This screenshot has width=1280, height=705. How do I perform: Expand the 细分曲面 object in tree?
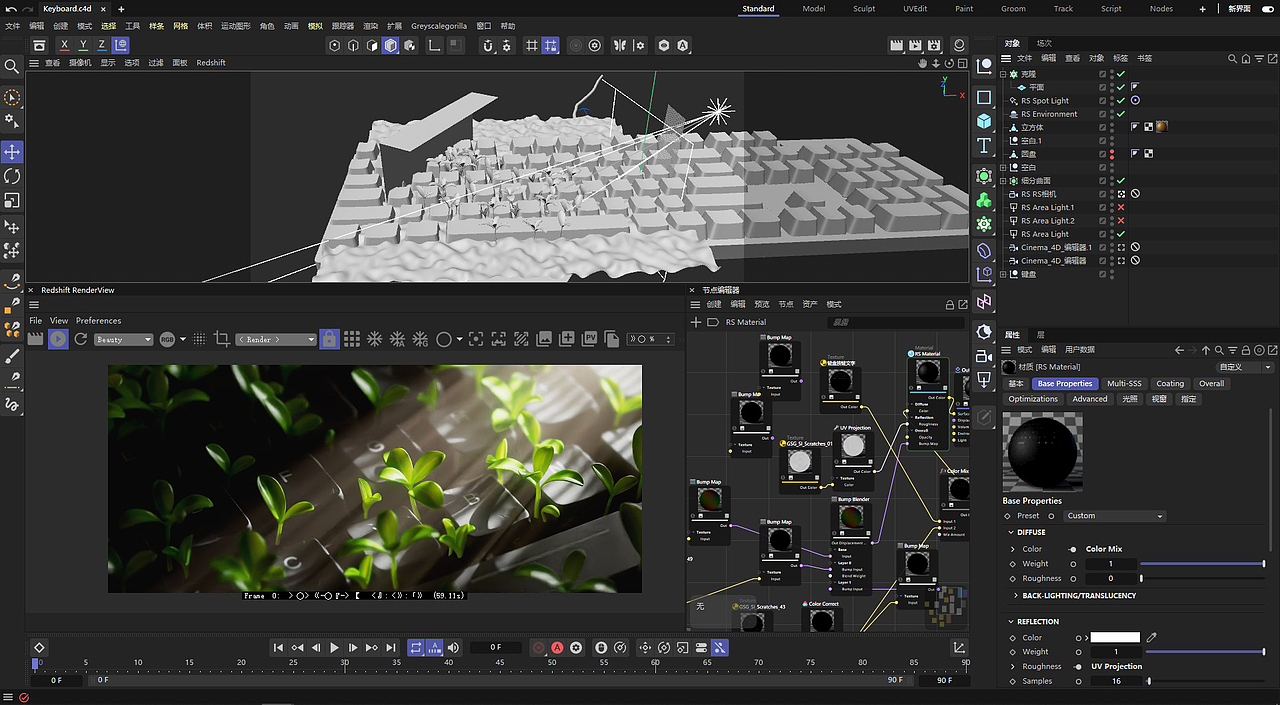point(1004,181)
